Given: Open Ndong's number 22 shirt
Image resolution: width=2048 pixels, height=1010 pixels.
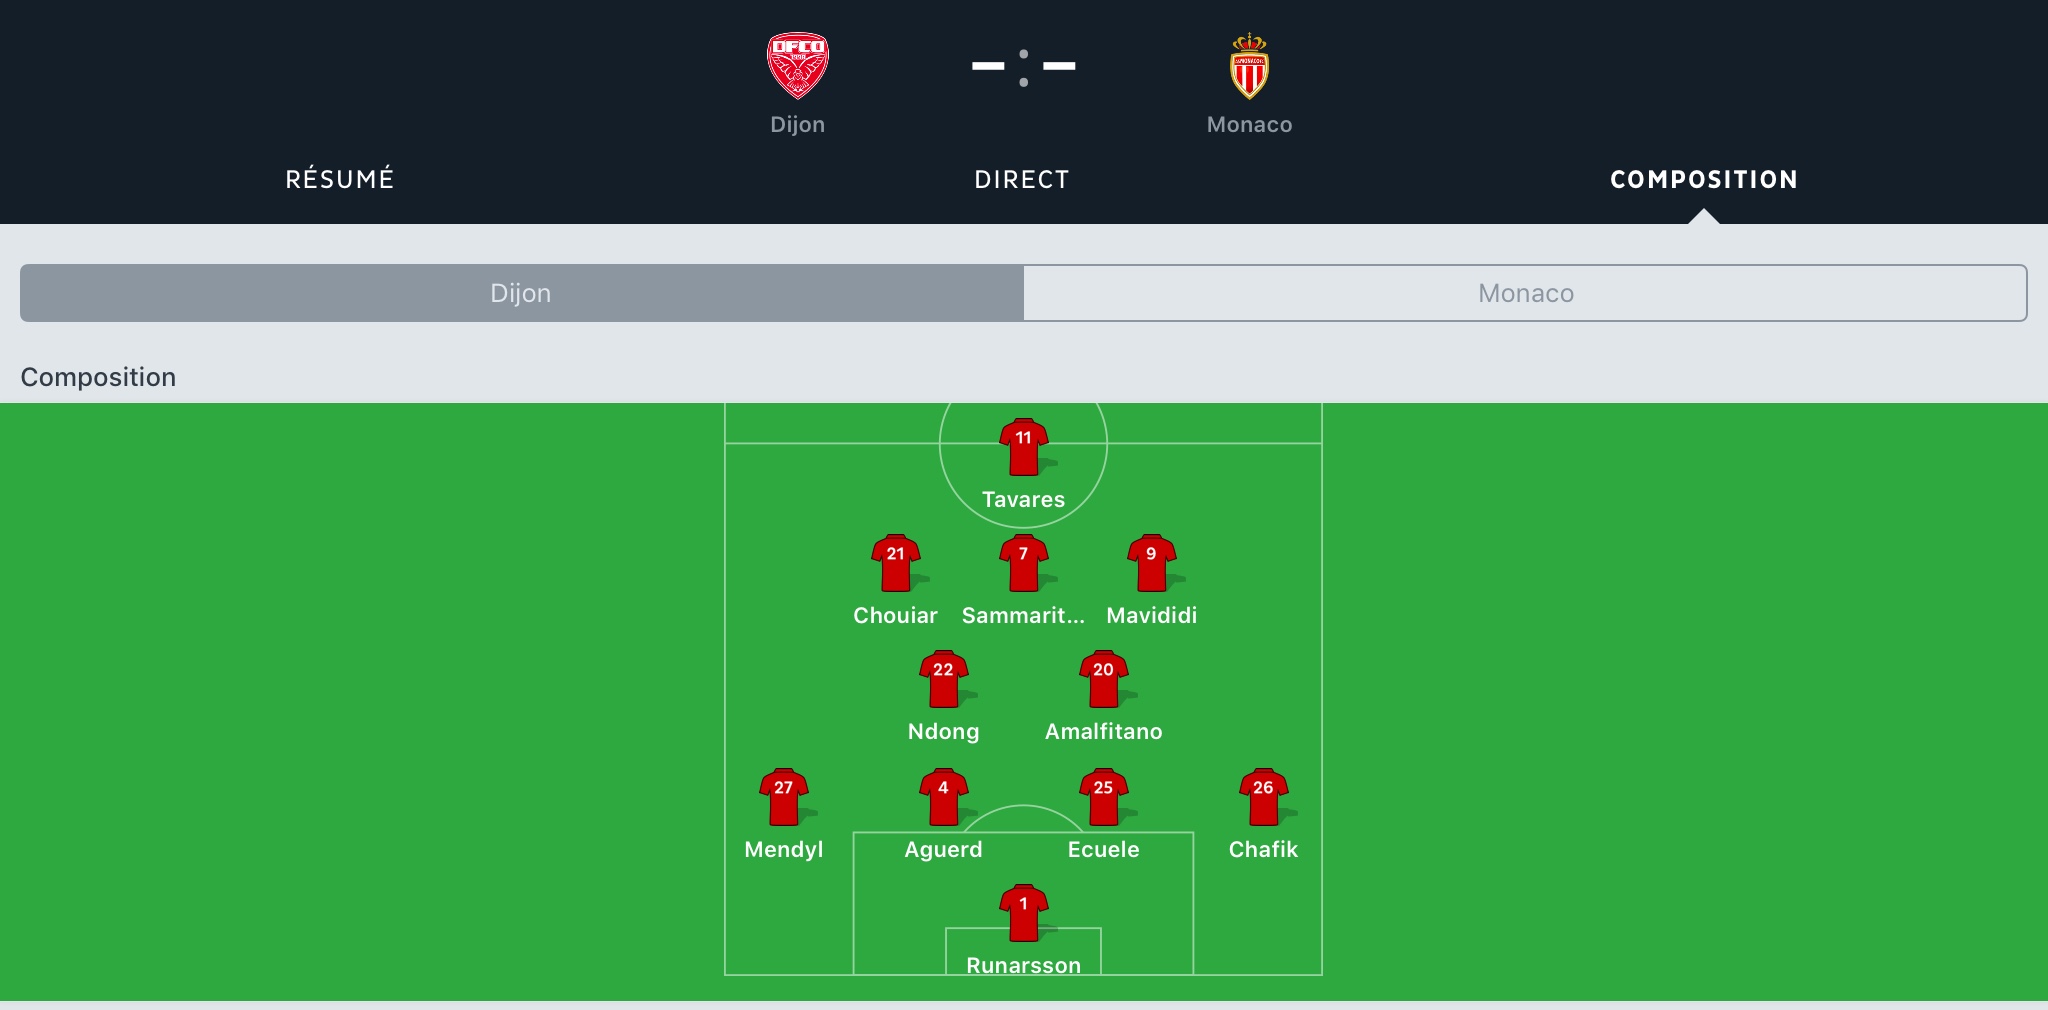Looking at the screenshot, I should click(943, 678).
